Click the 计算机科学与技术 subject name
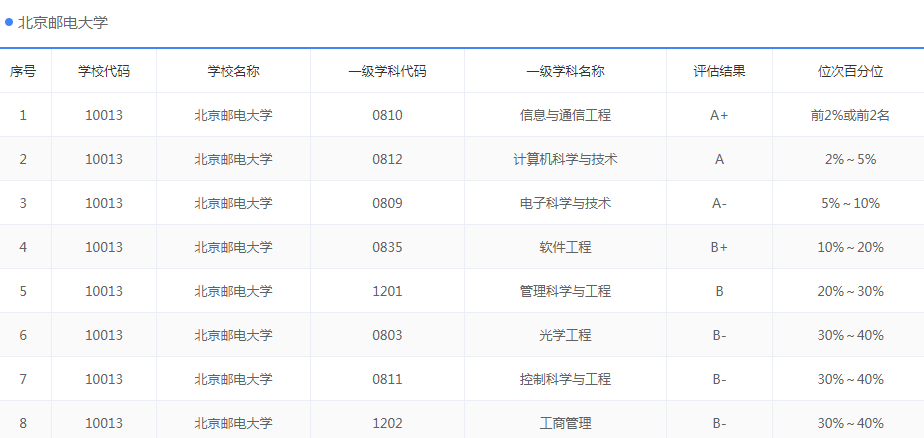The image size is (924, 438). [x=565, y=159]
